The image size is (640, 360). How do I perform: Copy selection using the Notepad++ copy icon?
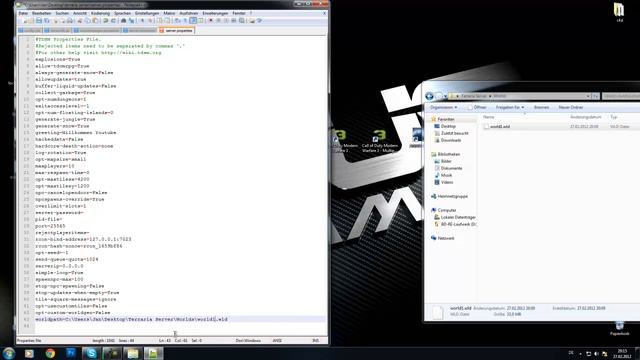click(87, 20)
